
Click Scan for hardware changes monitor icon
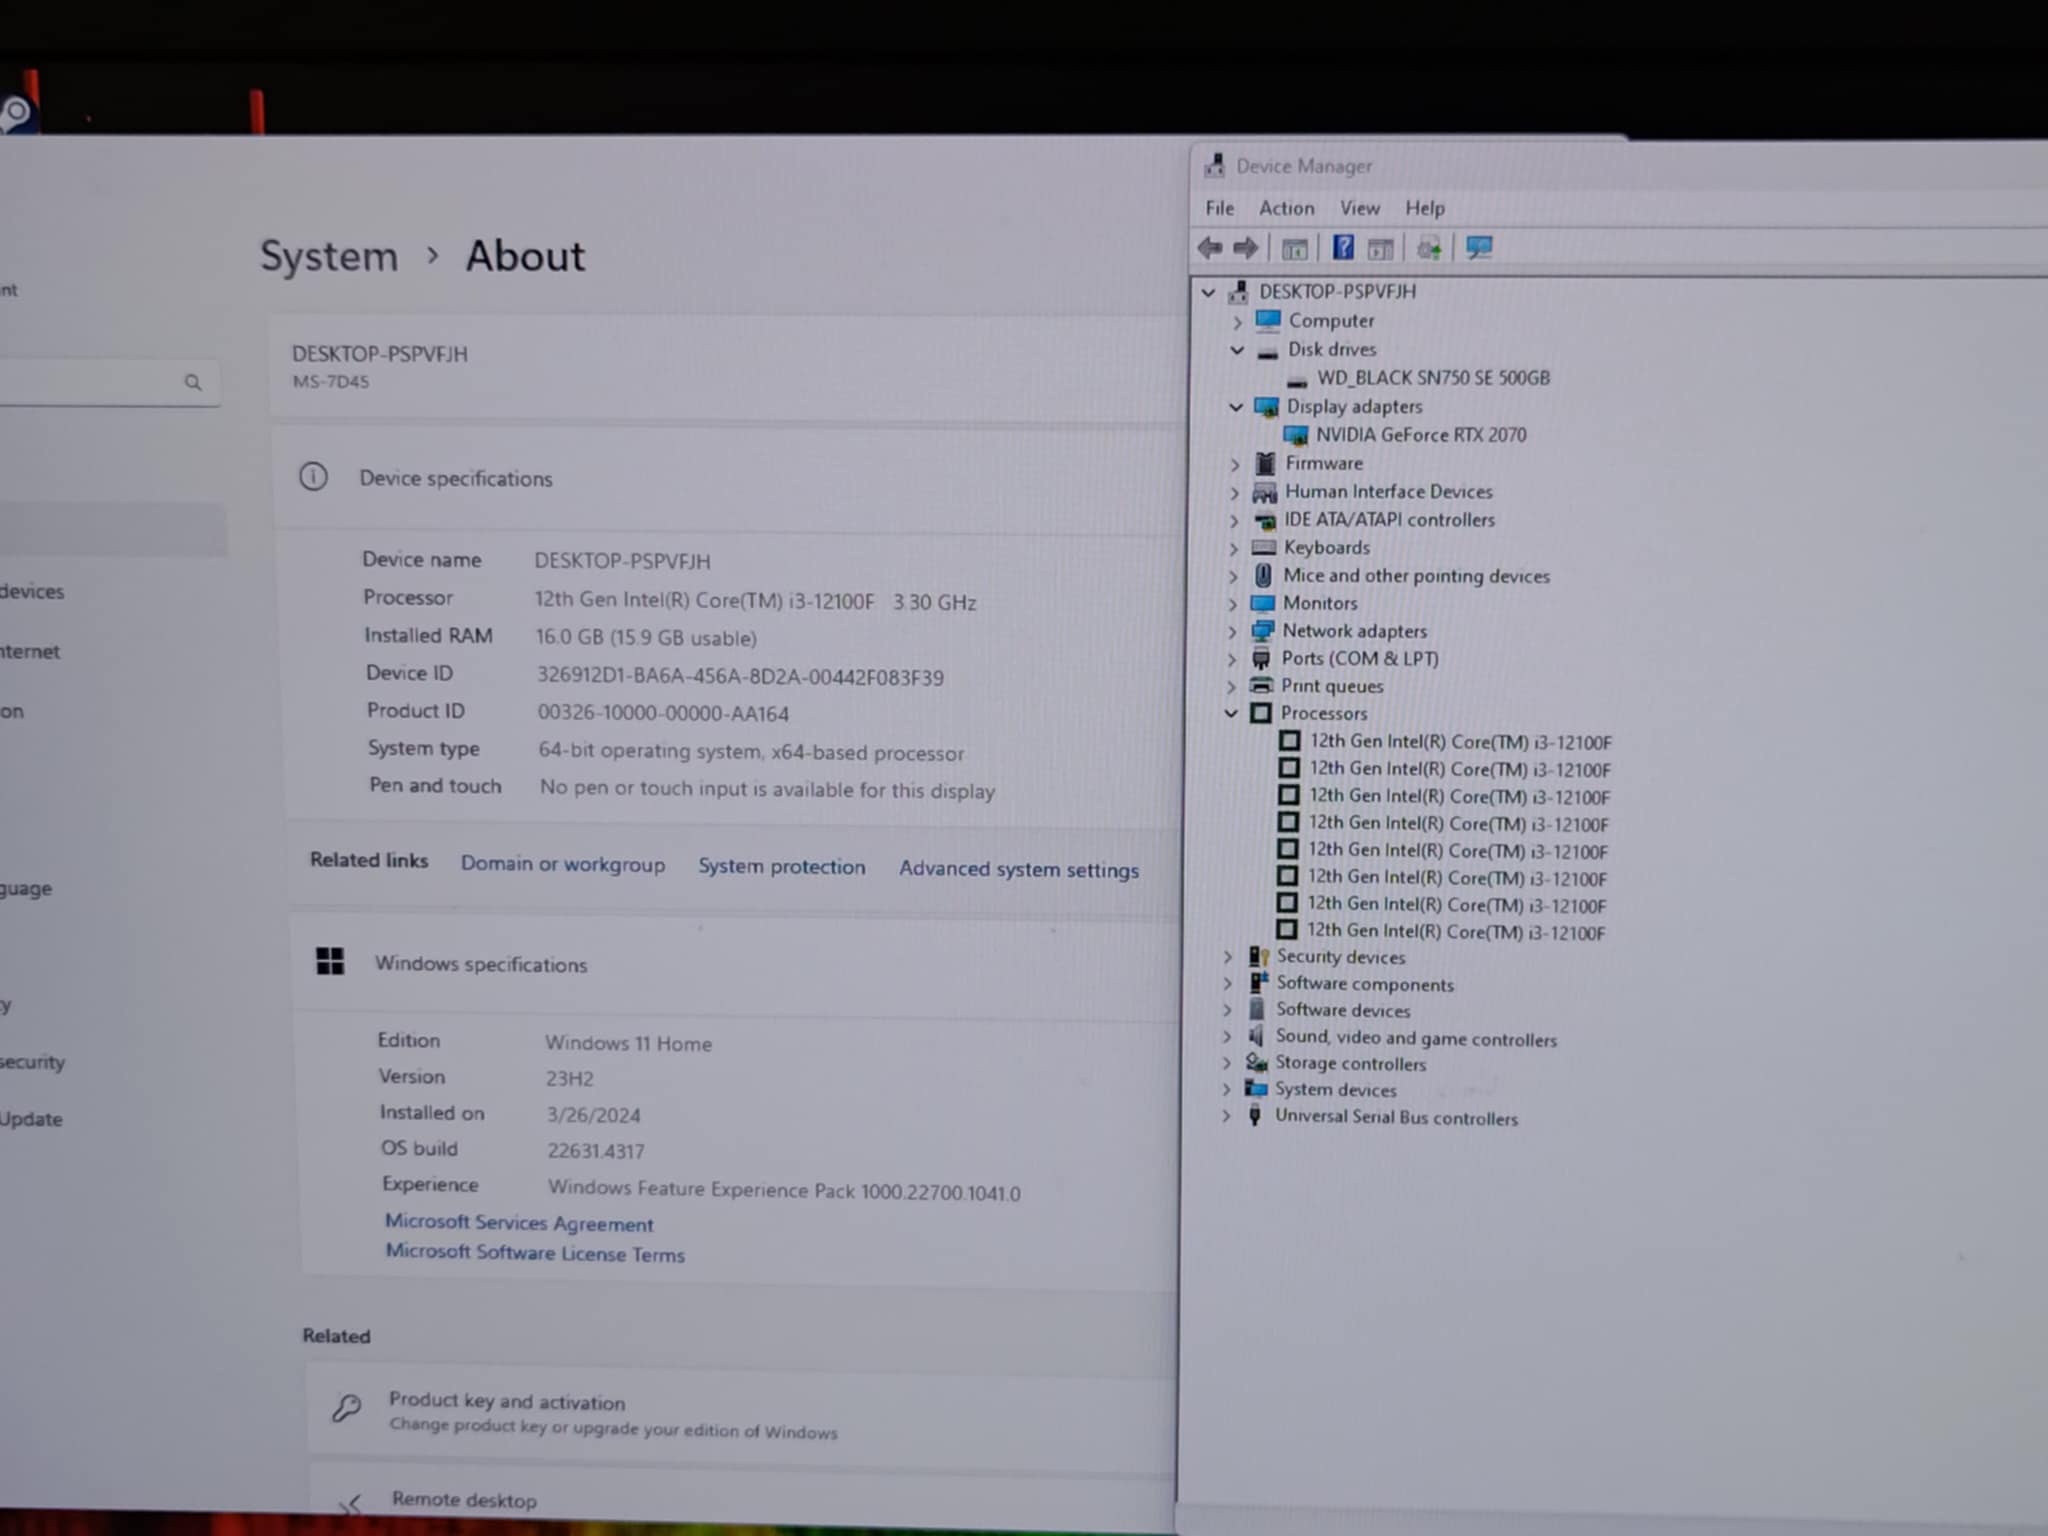click(x=1479, y=248)
